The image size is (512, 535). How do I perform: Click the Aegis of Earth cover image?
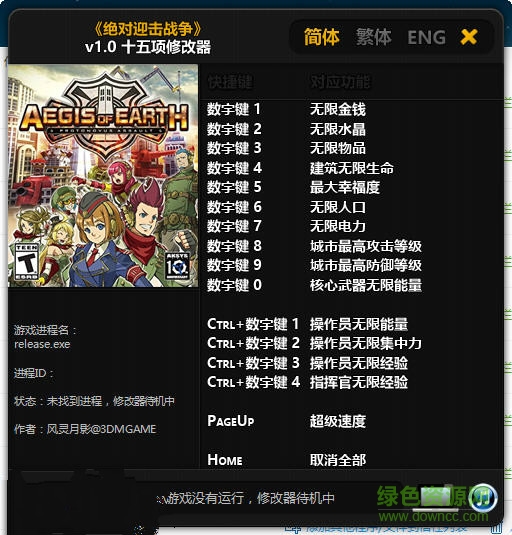[103, 176]
